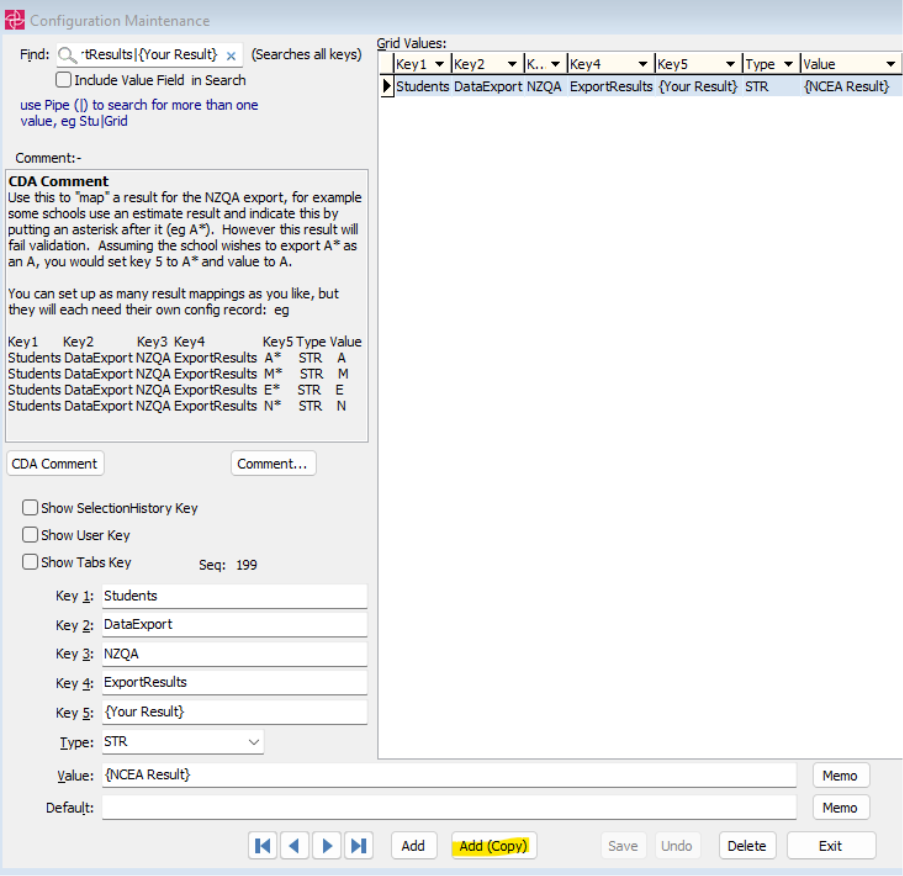This screenshot has width=903, height=876.
Task: Click the Add button
Action: click(413, 845)
